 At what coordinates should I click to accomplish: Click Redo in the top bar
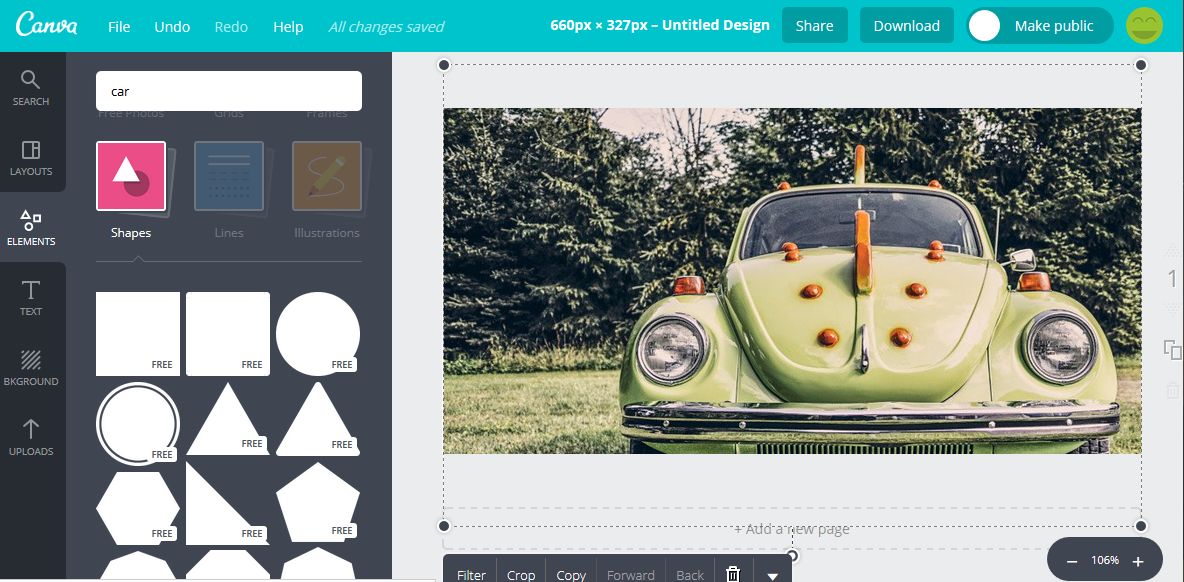coord(231,26)
